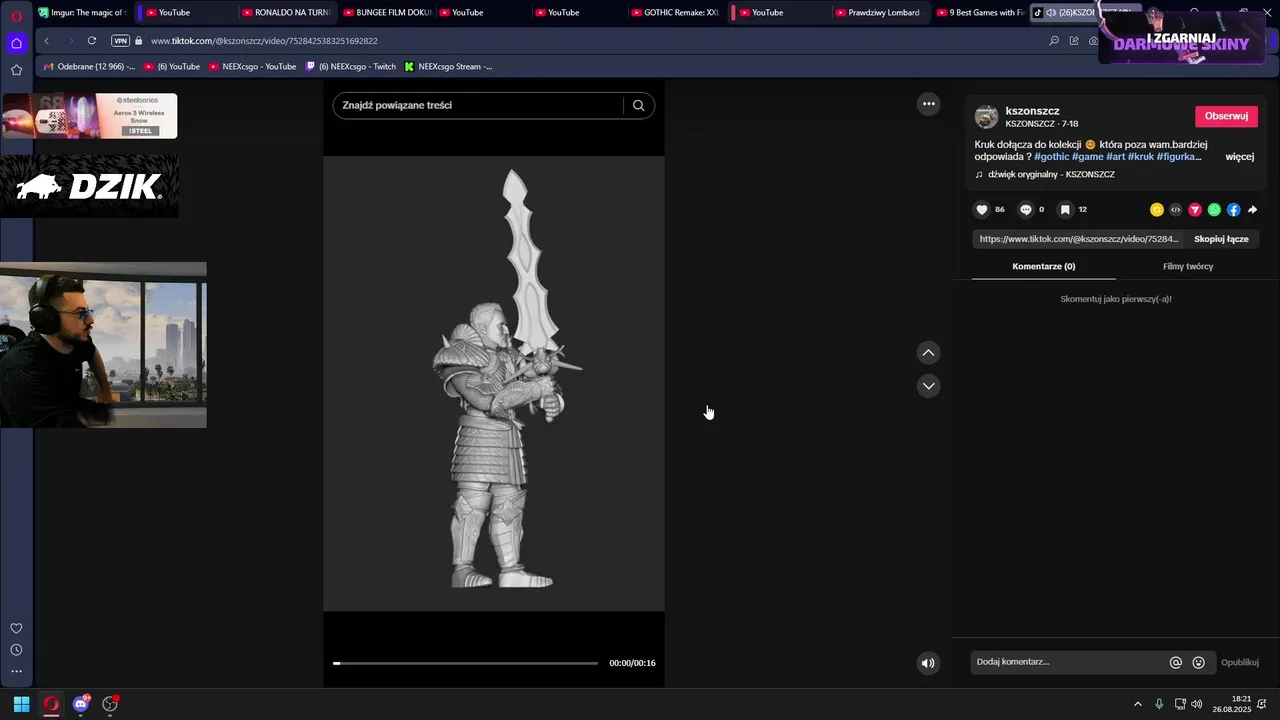Switch to Filmy twórcy tab
This screenshot has width=1280, height=720.
click(1187, 267)
